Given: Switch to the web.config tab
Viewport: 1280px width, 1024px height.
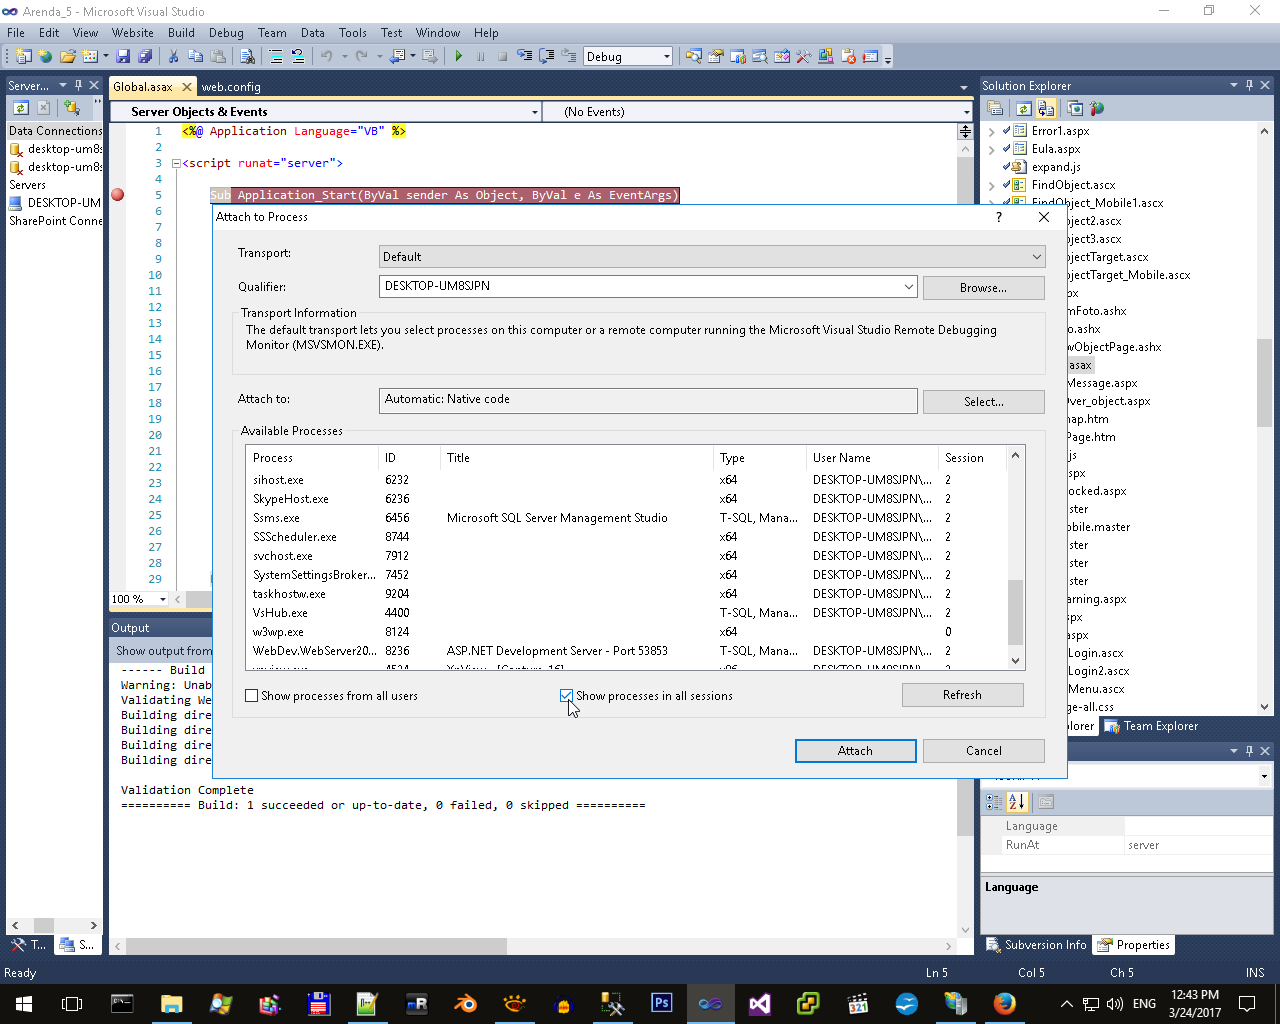Looking at the screenshot, I should click(231, 87).
